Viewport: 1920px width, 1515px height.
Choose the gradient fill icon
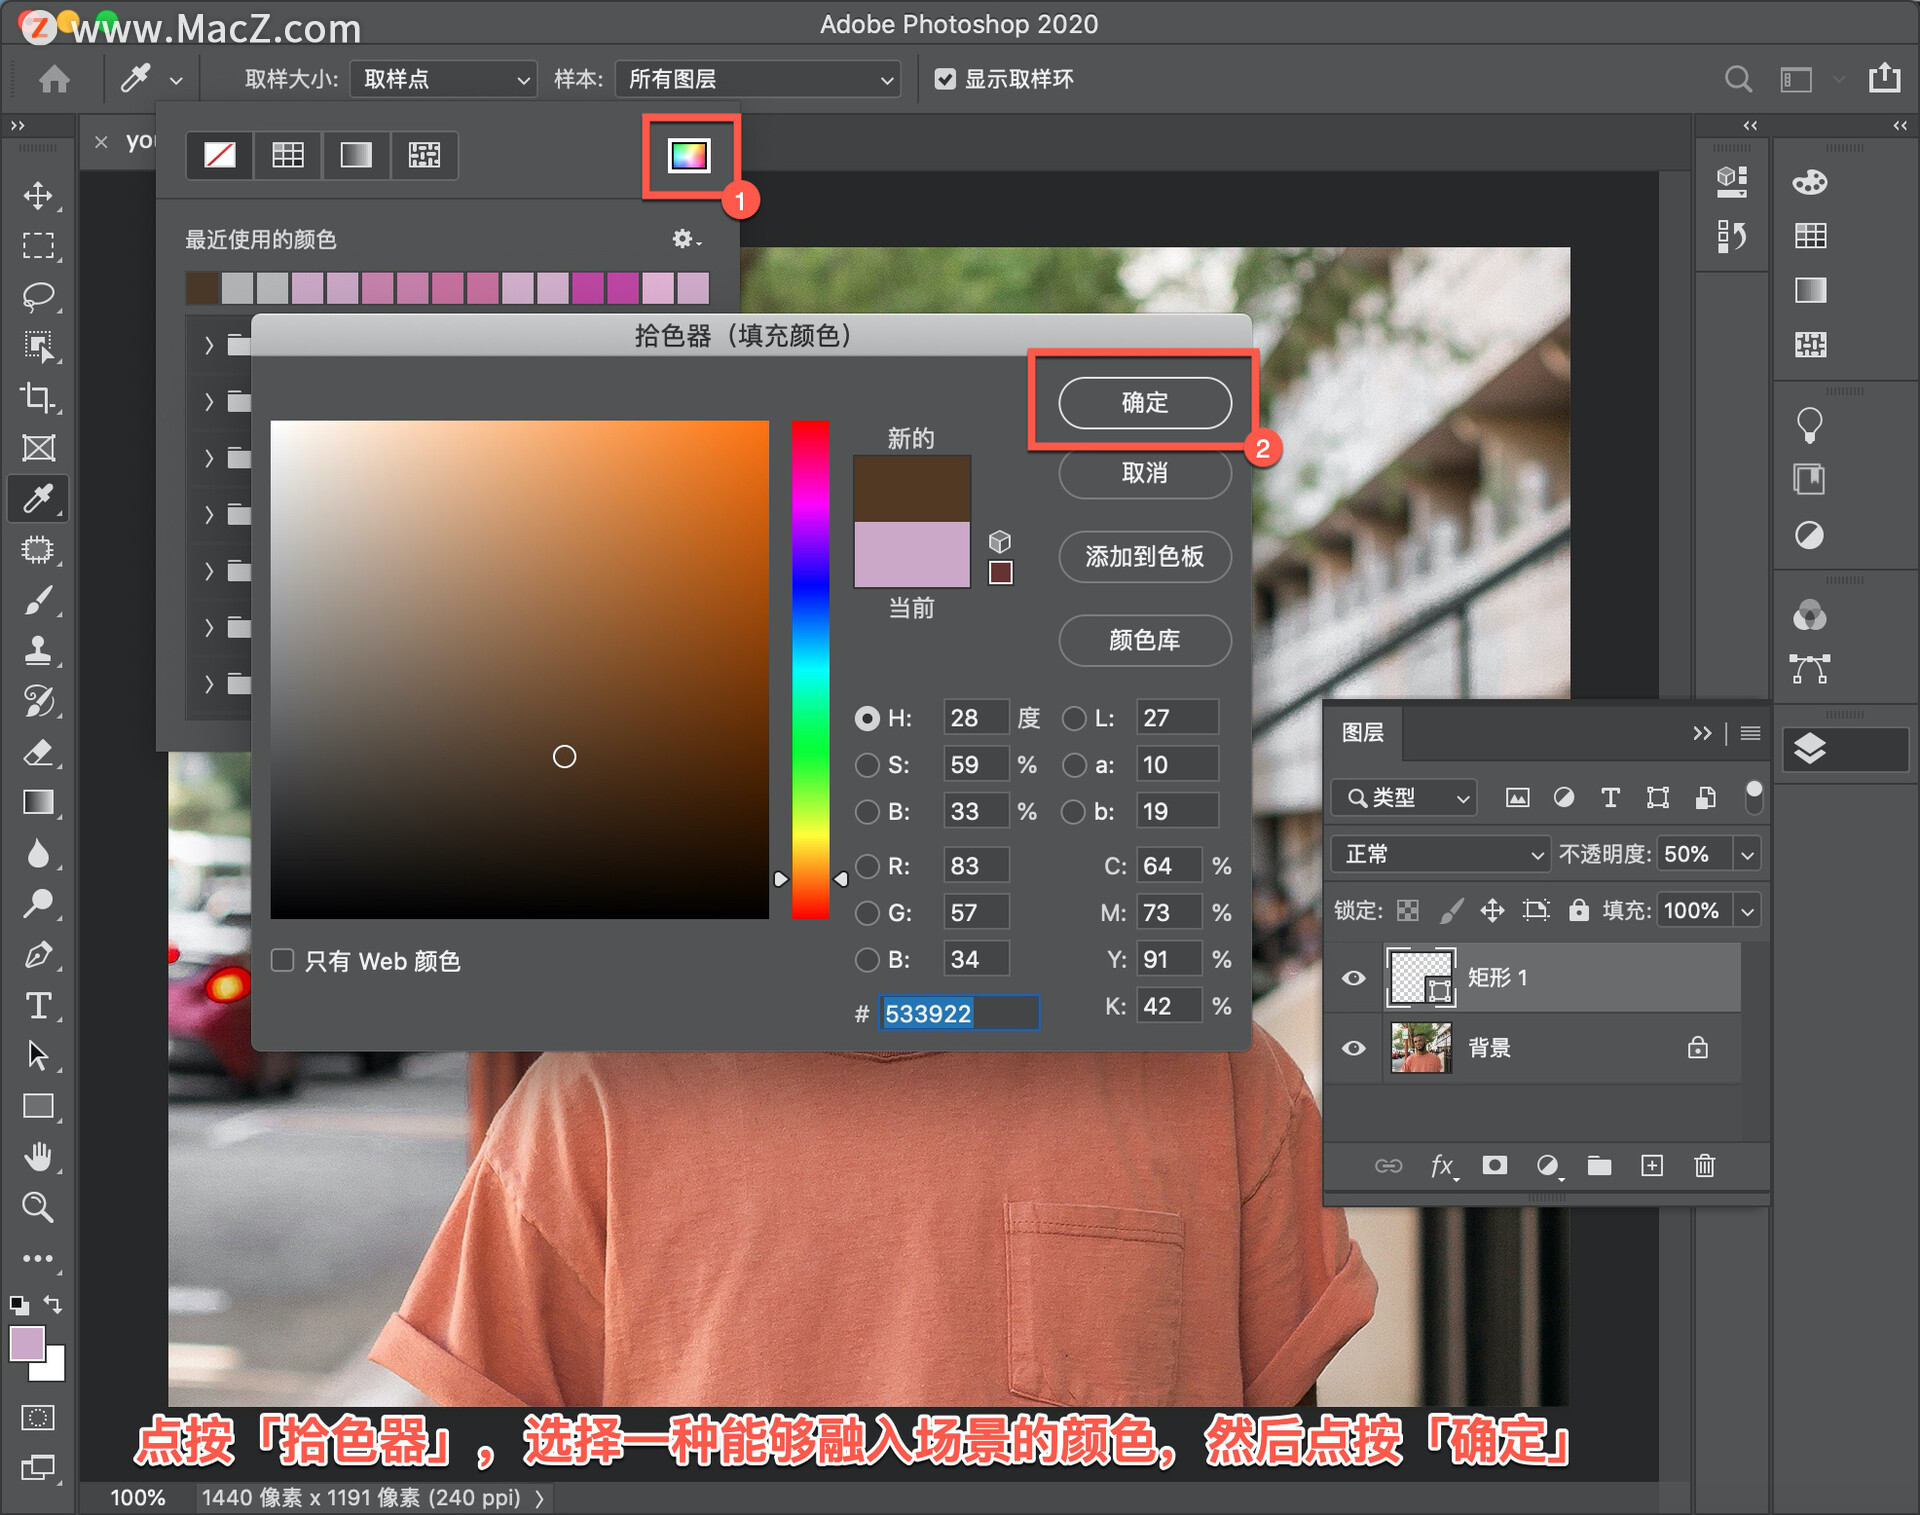click(x=356, y=155)
